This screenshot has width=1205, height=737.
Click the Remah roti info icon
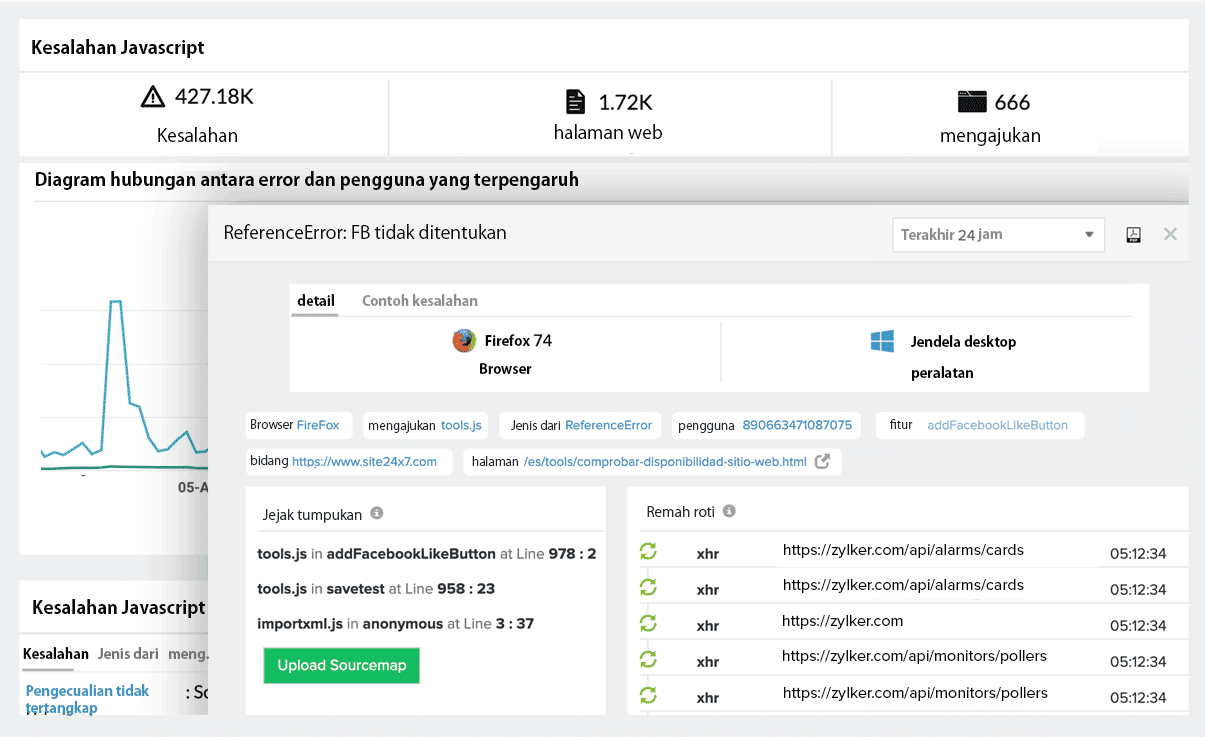click(x=728, y=511)
